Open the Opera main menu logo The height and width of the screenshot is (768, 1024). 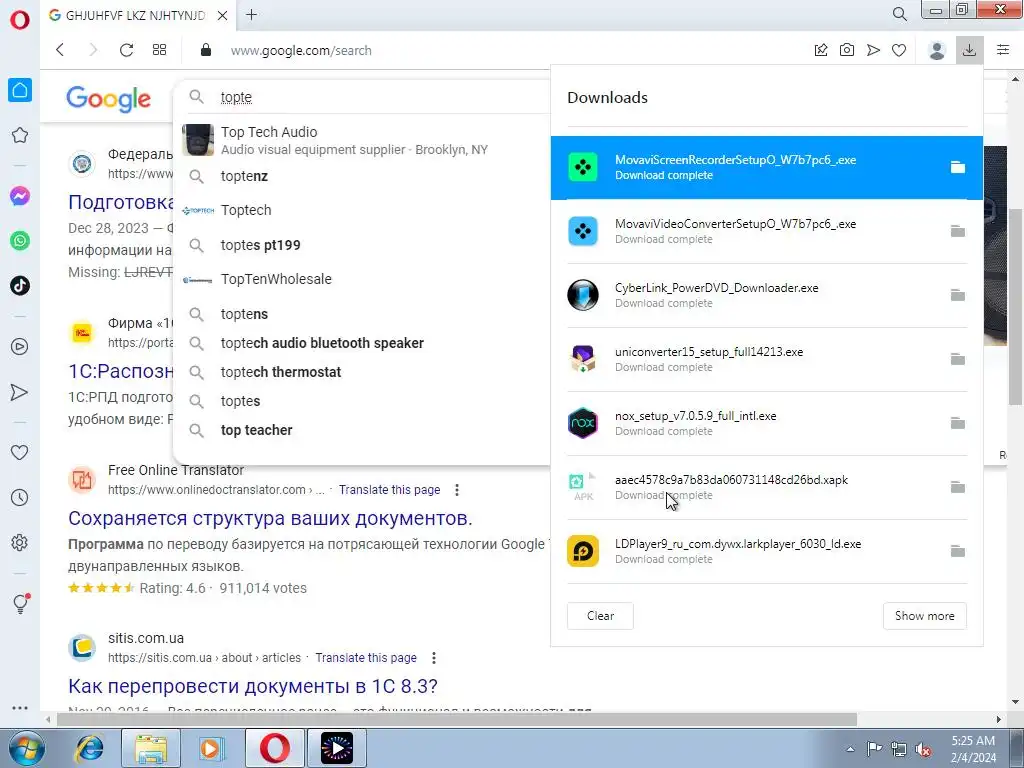point(20,20)
